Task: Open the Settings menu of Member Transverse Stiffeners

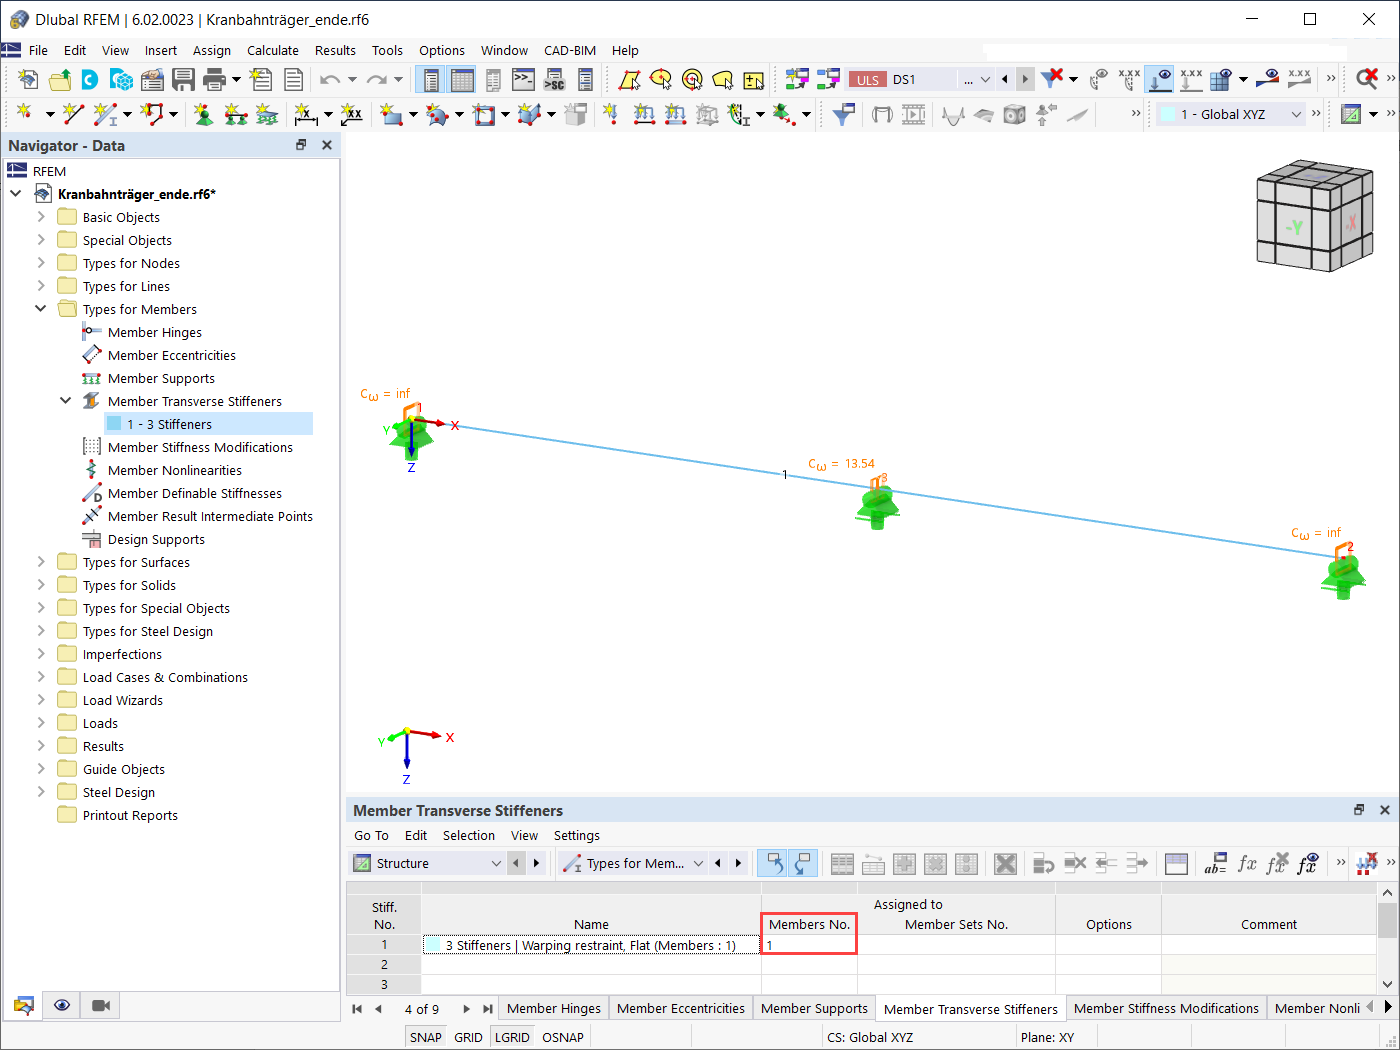Action: click(x=577, y=835)
